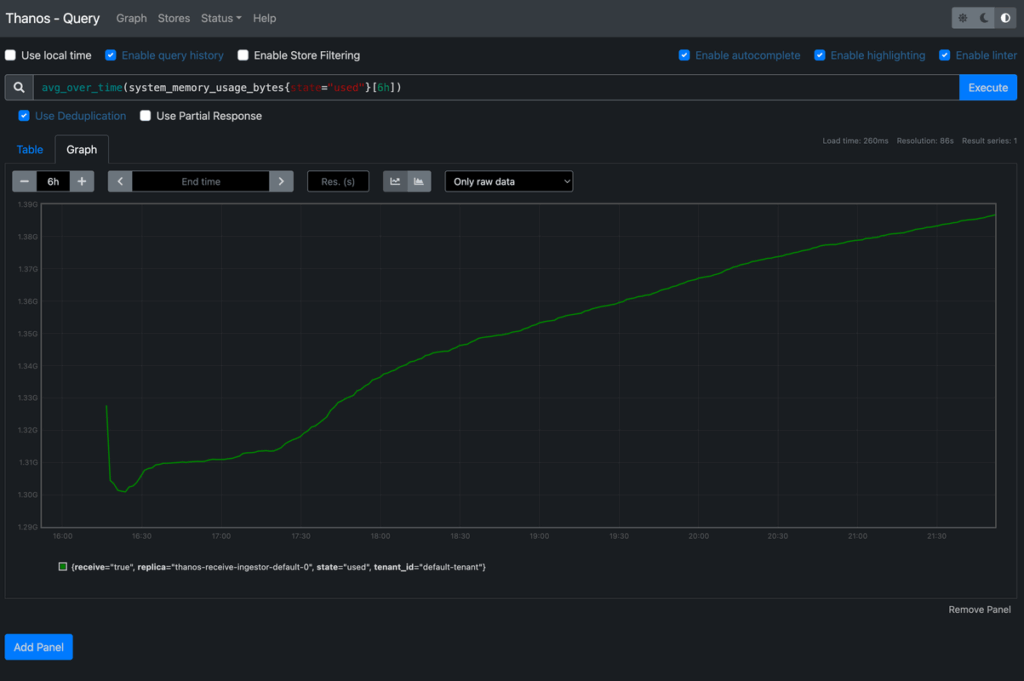Disable the Enable query history checkbox
This screenshot has height=681, width=1024.
point(111,55)
